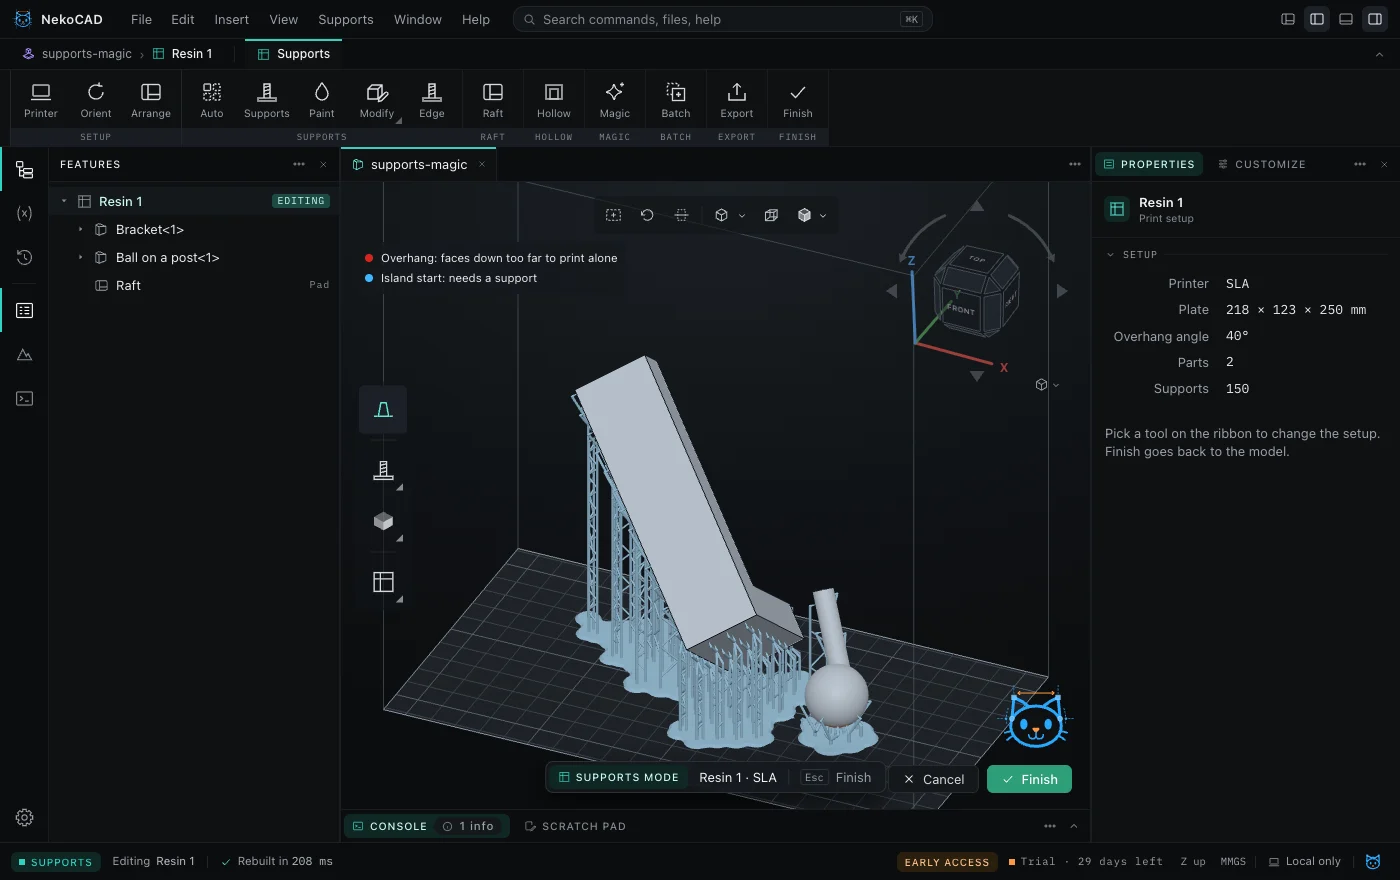Select the Orient tool in the ribbon

pos(96,100)
